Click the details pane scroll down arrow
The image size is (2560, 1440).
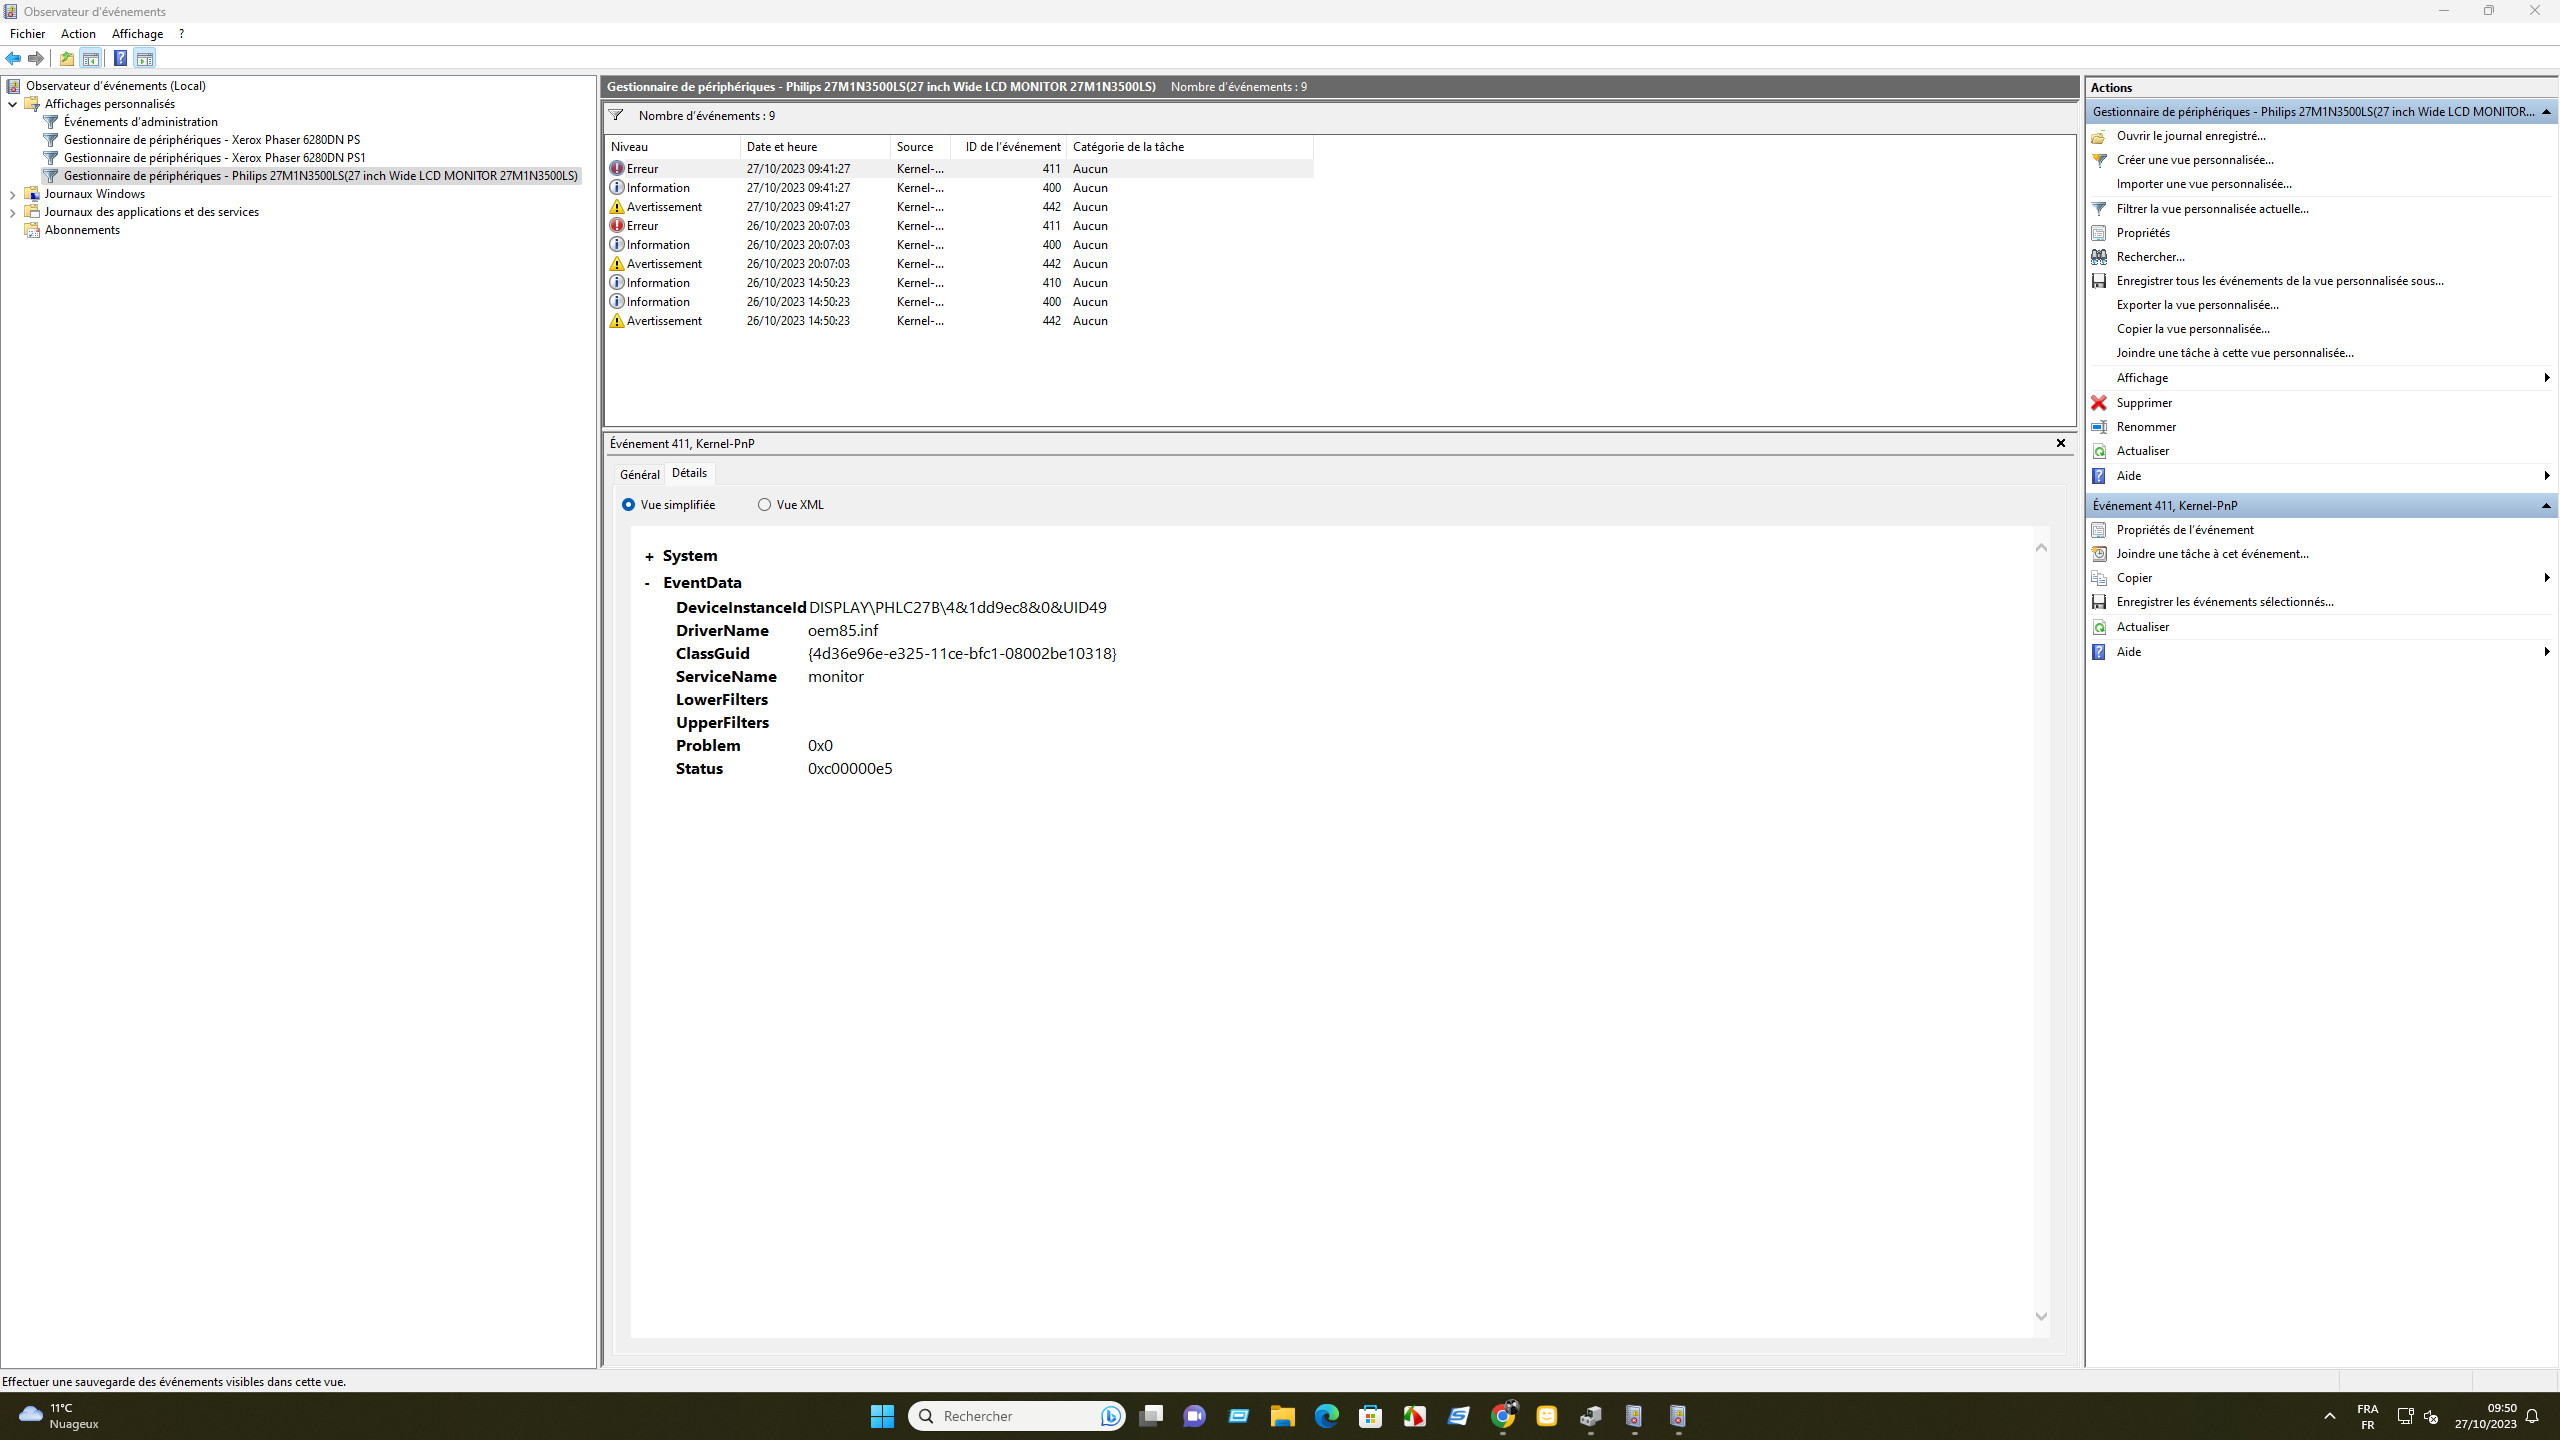point(2041,1316)
